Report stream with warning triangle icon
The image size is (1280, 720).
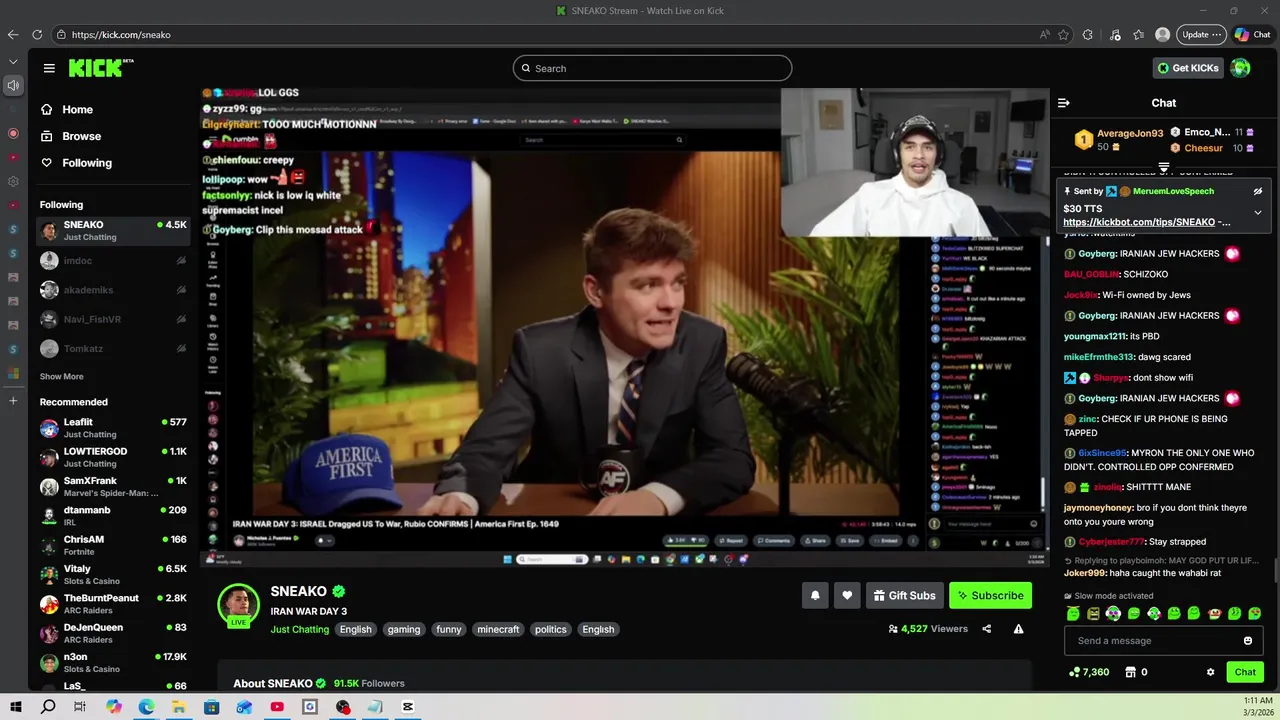(x=1018, y=629)
